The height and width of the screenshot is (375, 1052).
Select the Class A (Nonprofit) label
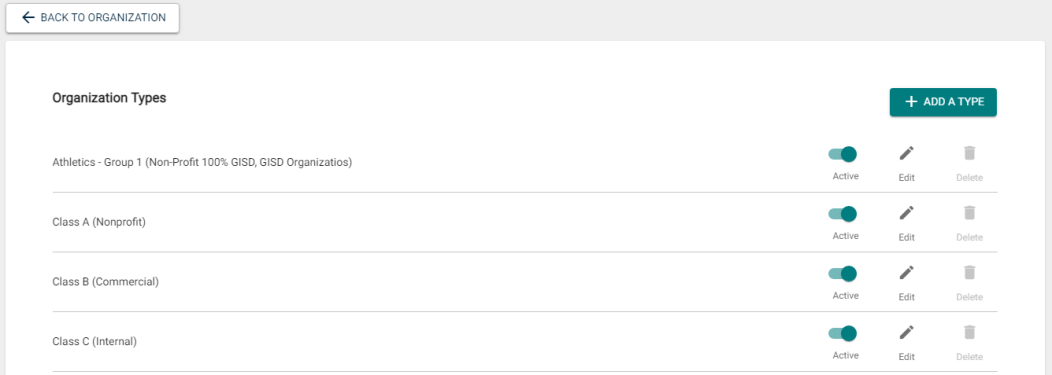tap(99, 222)
